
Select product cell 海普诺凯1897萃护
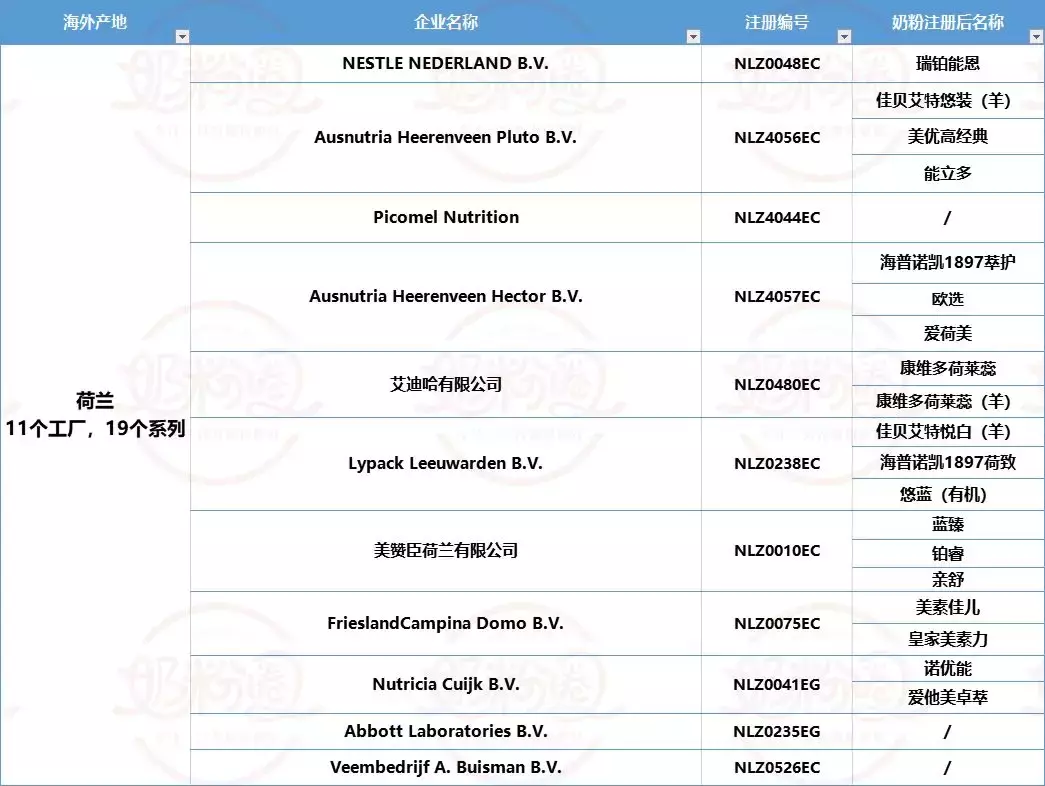tap(948, 263)
